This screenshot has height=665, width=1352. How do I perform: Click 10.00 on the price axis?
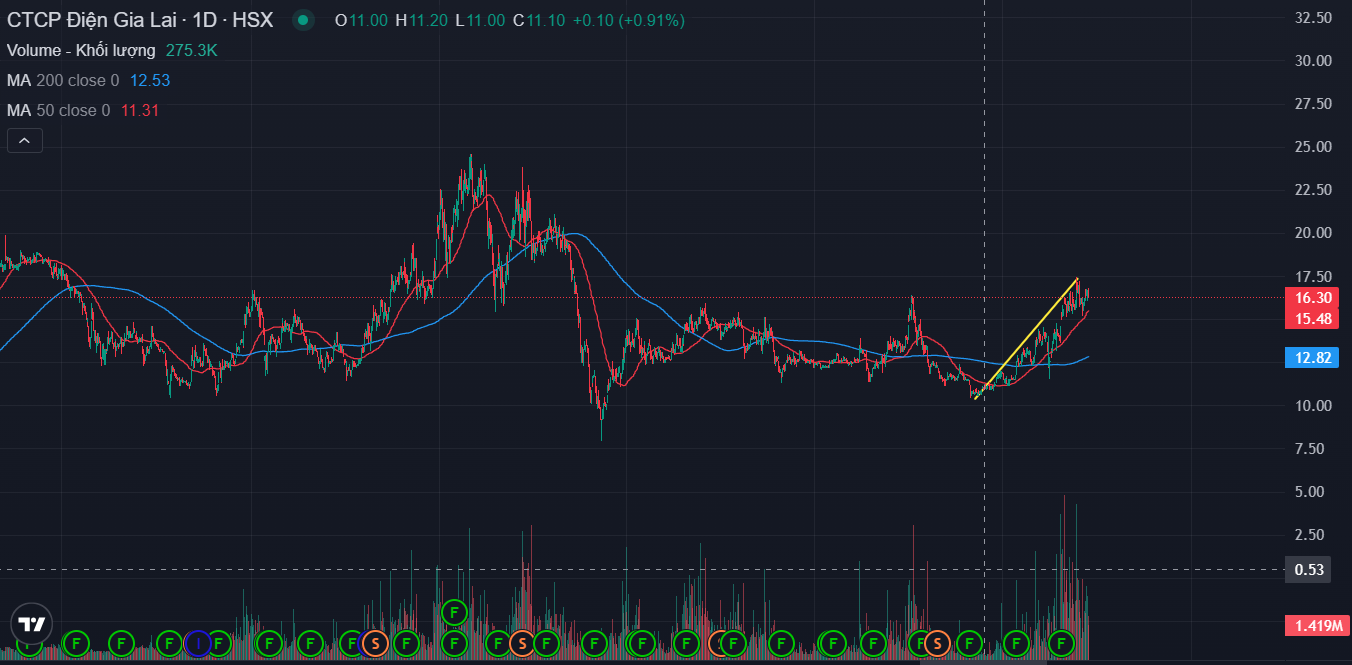[1312, 406]
